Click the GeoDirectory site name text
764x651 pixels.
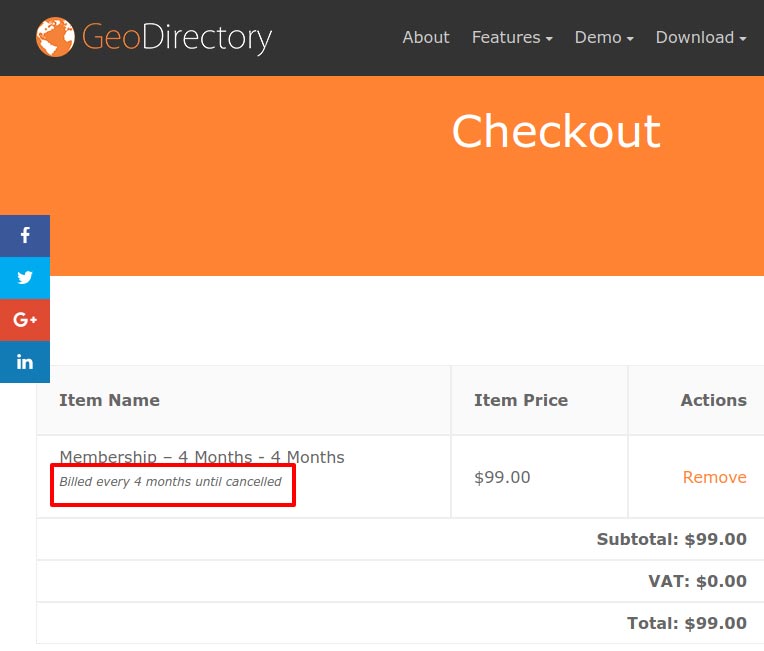point(177,38)
